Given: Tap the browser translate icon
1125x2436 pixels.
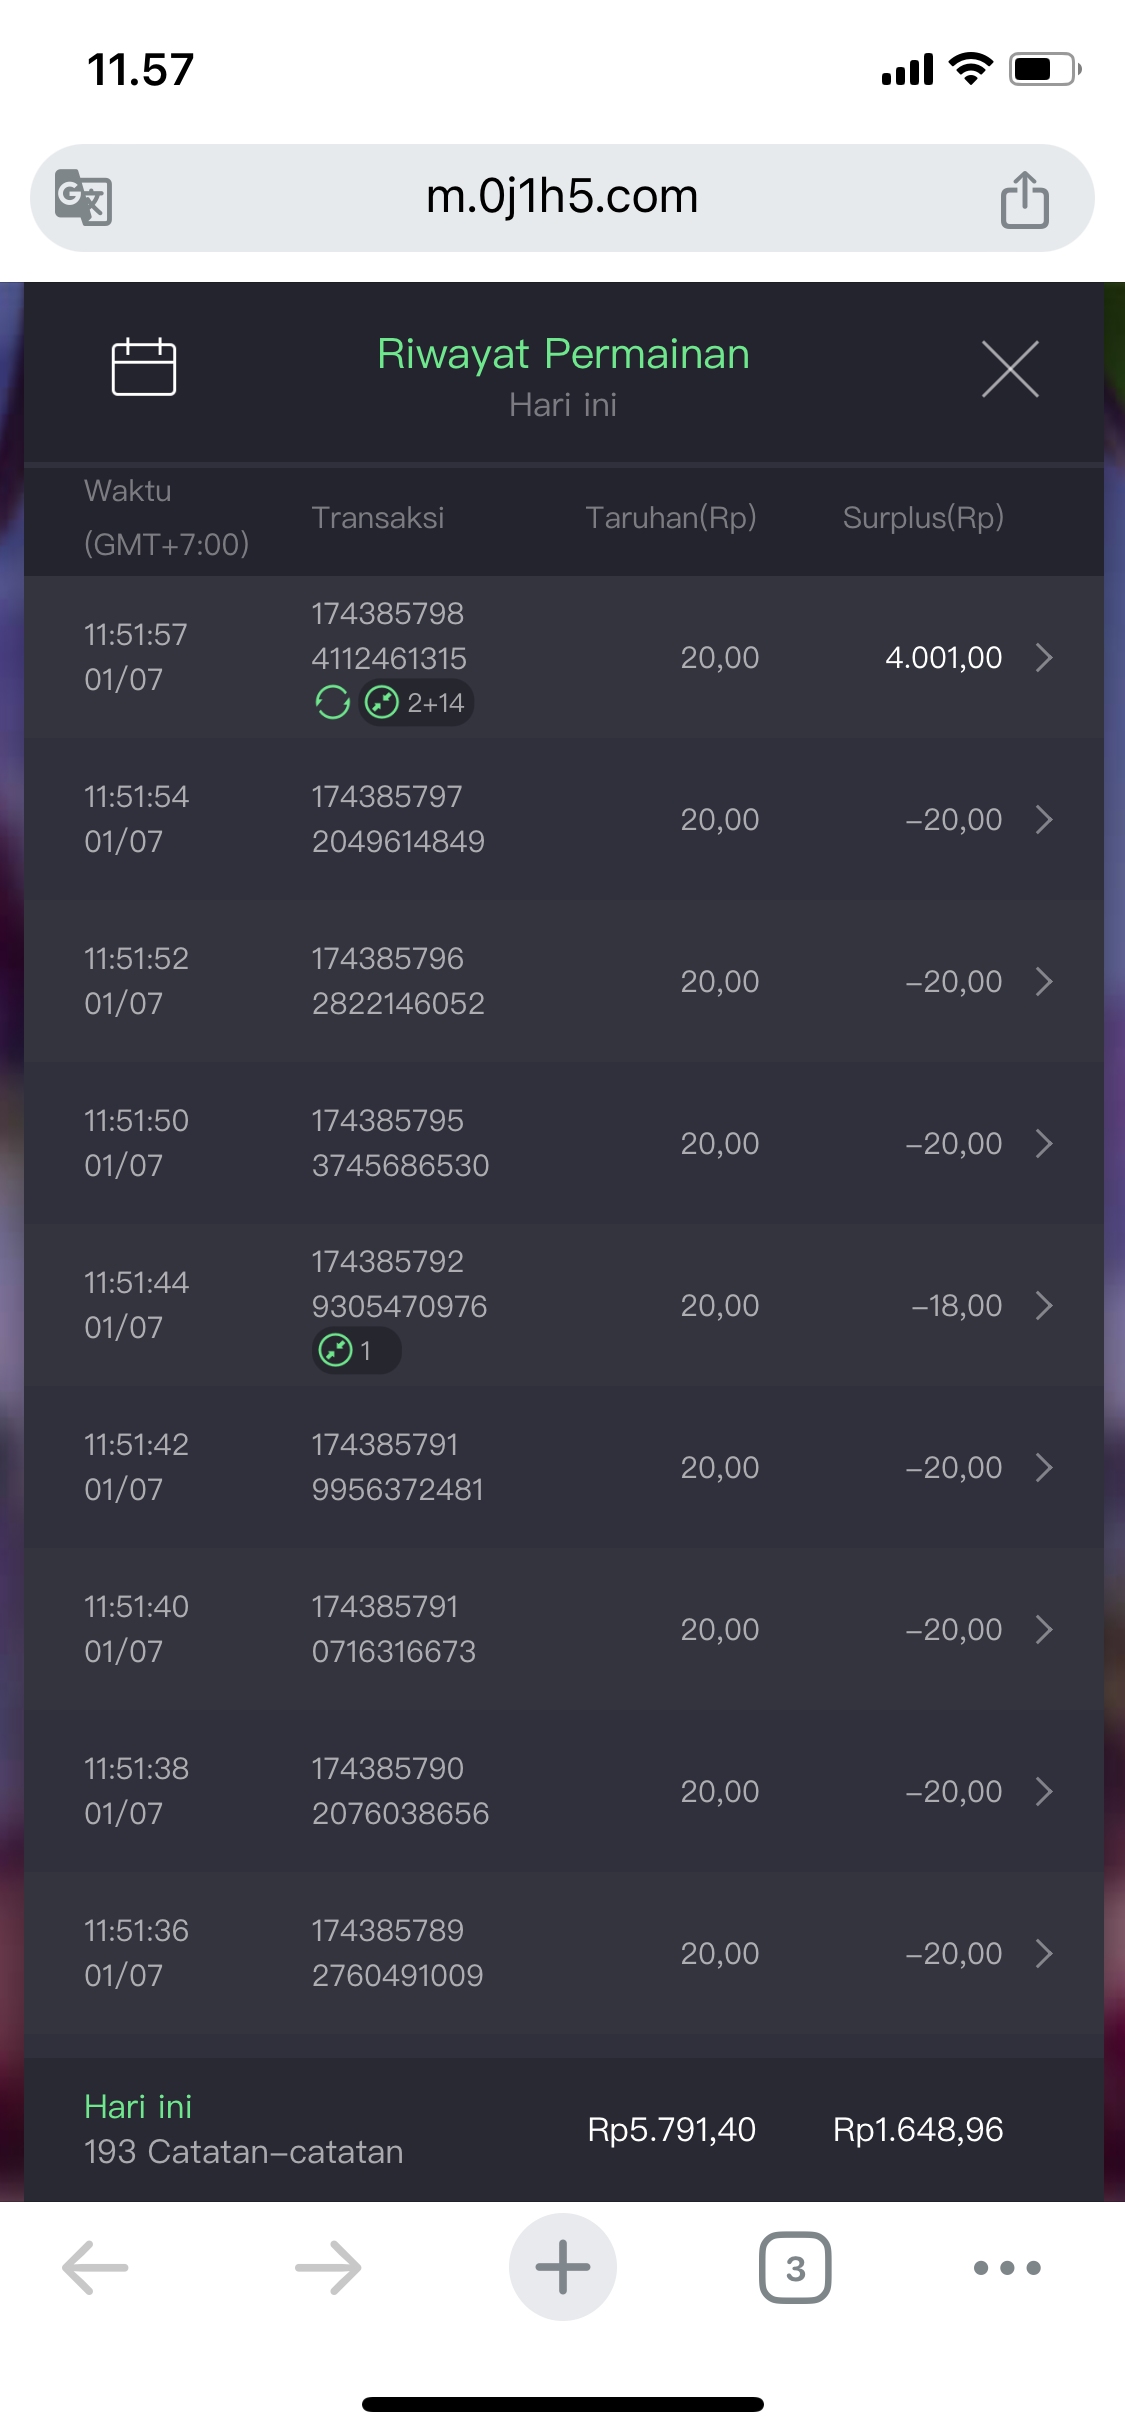Looking at the screenshot, I should tap(83, 197).
